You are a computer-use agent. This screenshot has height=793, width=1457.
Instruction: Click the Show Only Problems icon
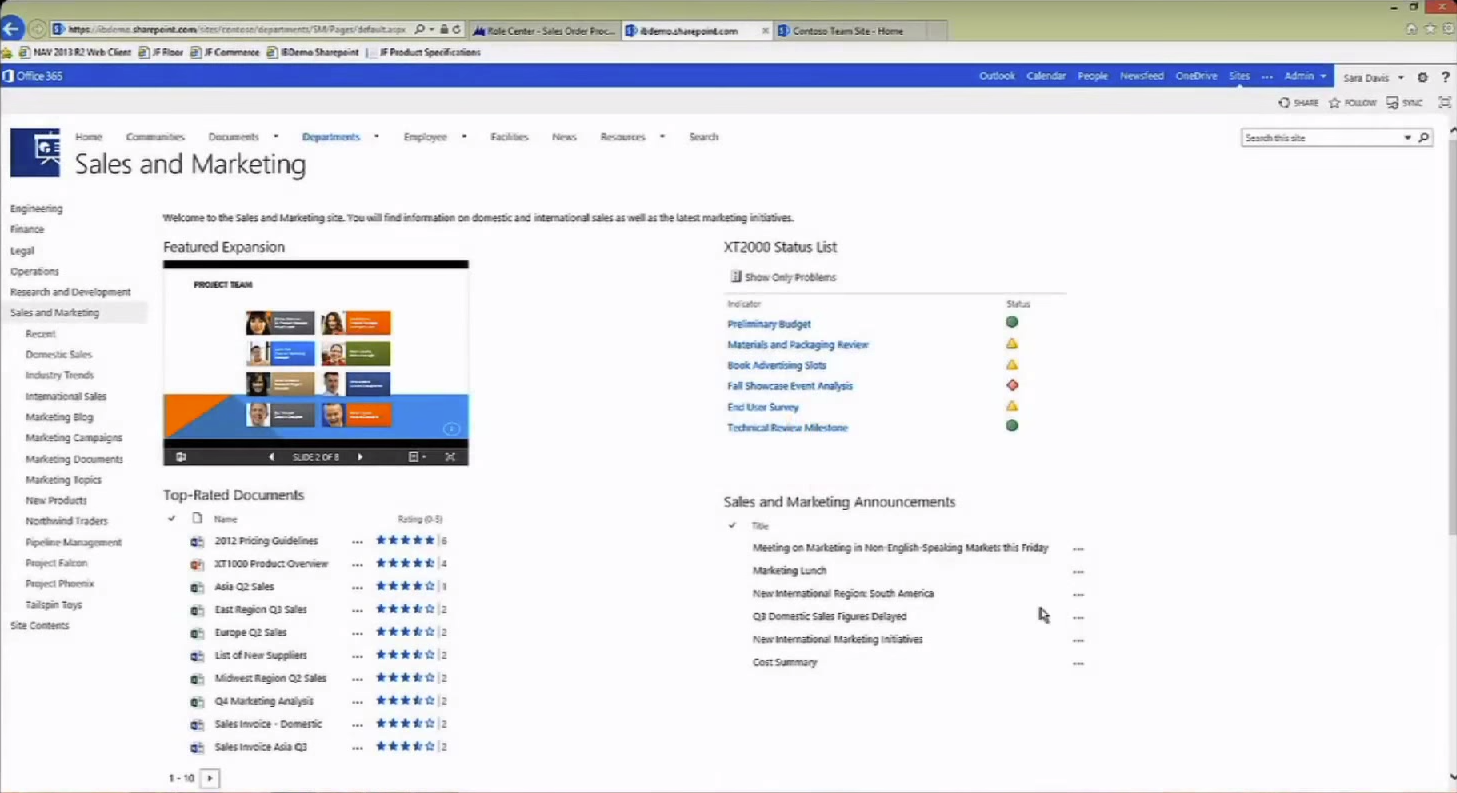735,277
